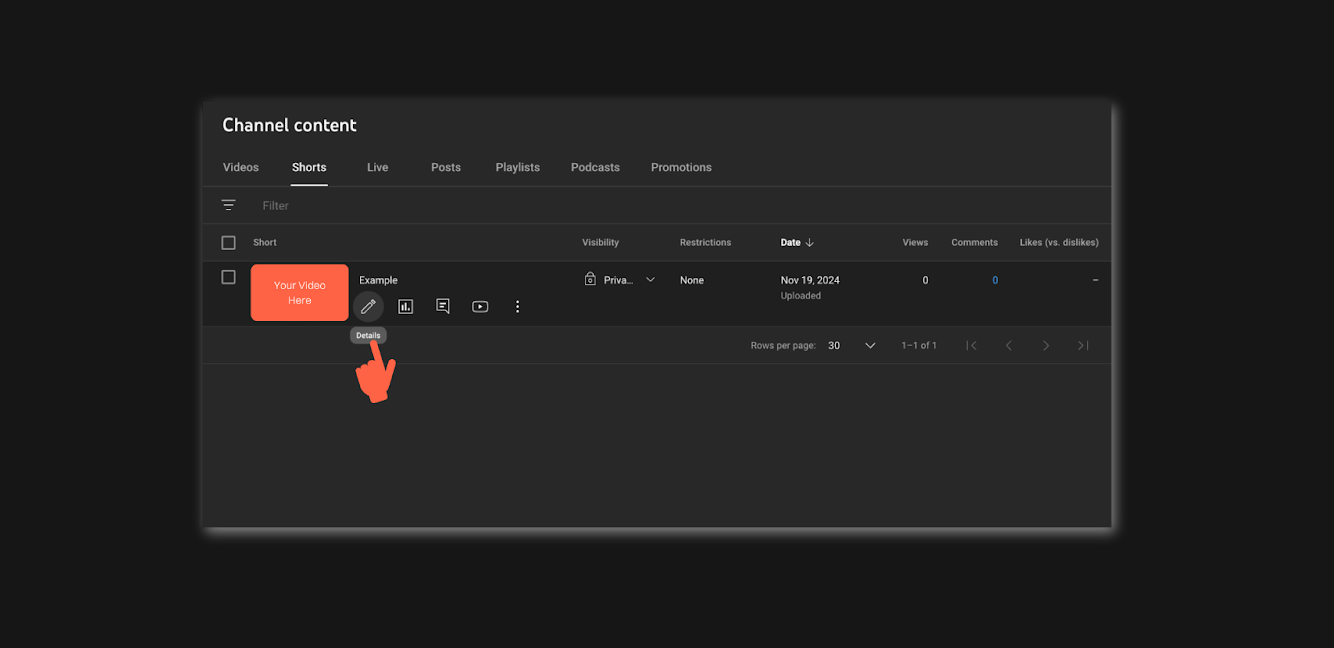Open Analytics for the Example short

(405, 306)
